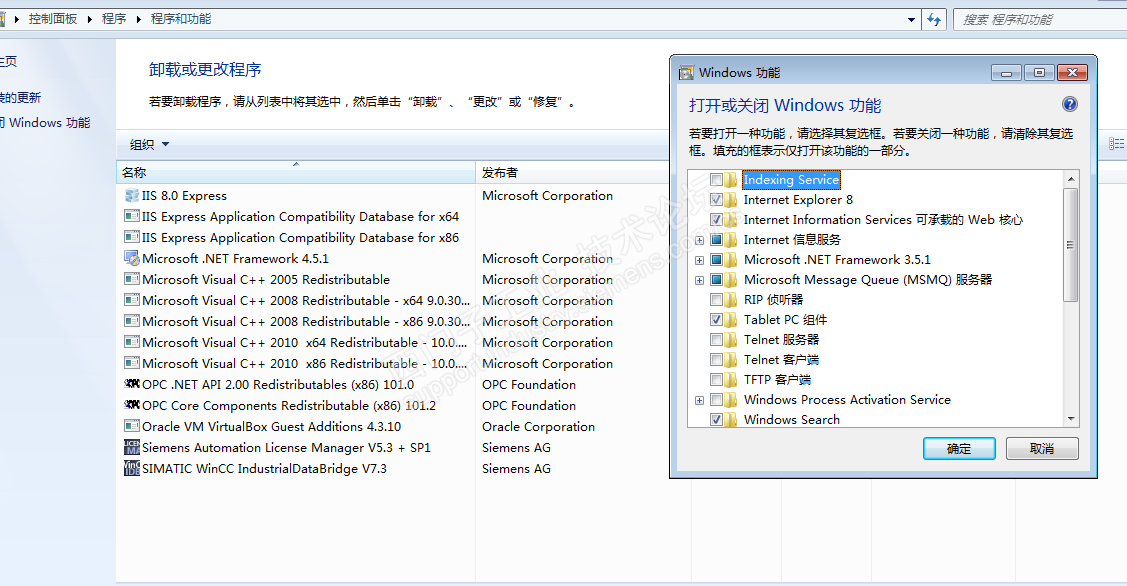Open the address bar history dropdown arrow
The width and height of the screenshot is (1127, 586).
(911, 19)
